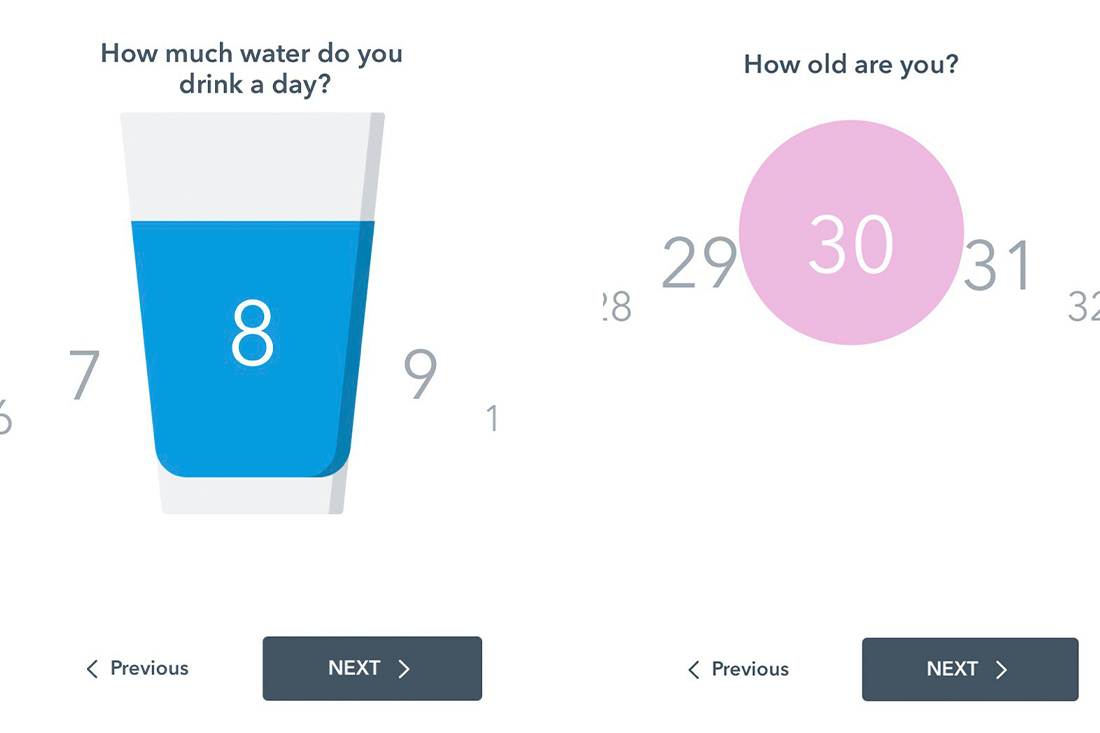Click the left chevron beside age-screen Previous
The image size is (1100, 733).
tap(694, 670)
